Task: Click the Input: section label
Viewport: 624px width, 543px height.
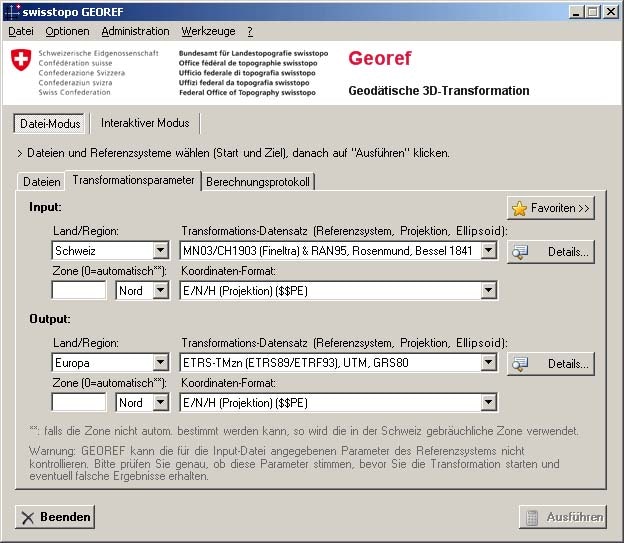Action: pyautogui.click(x=45, y=207)
